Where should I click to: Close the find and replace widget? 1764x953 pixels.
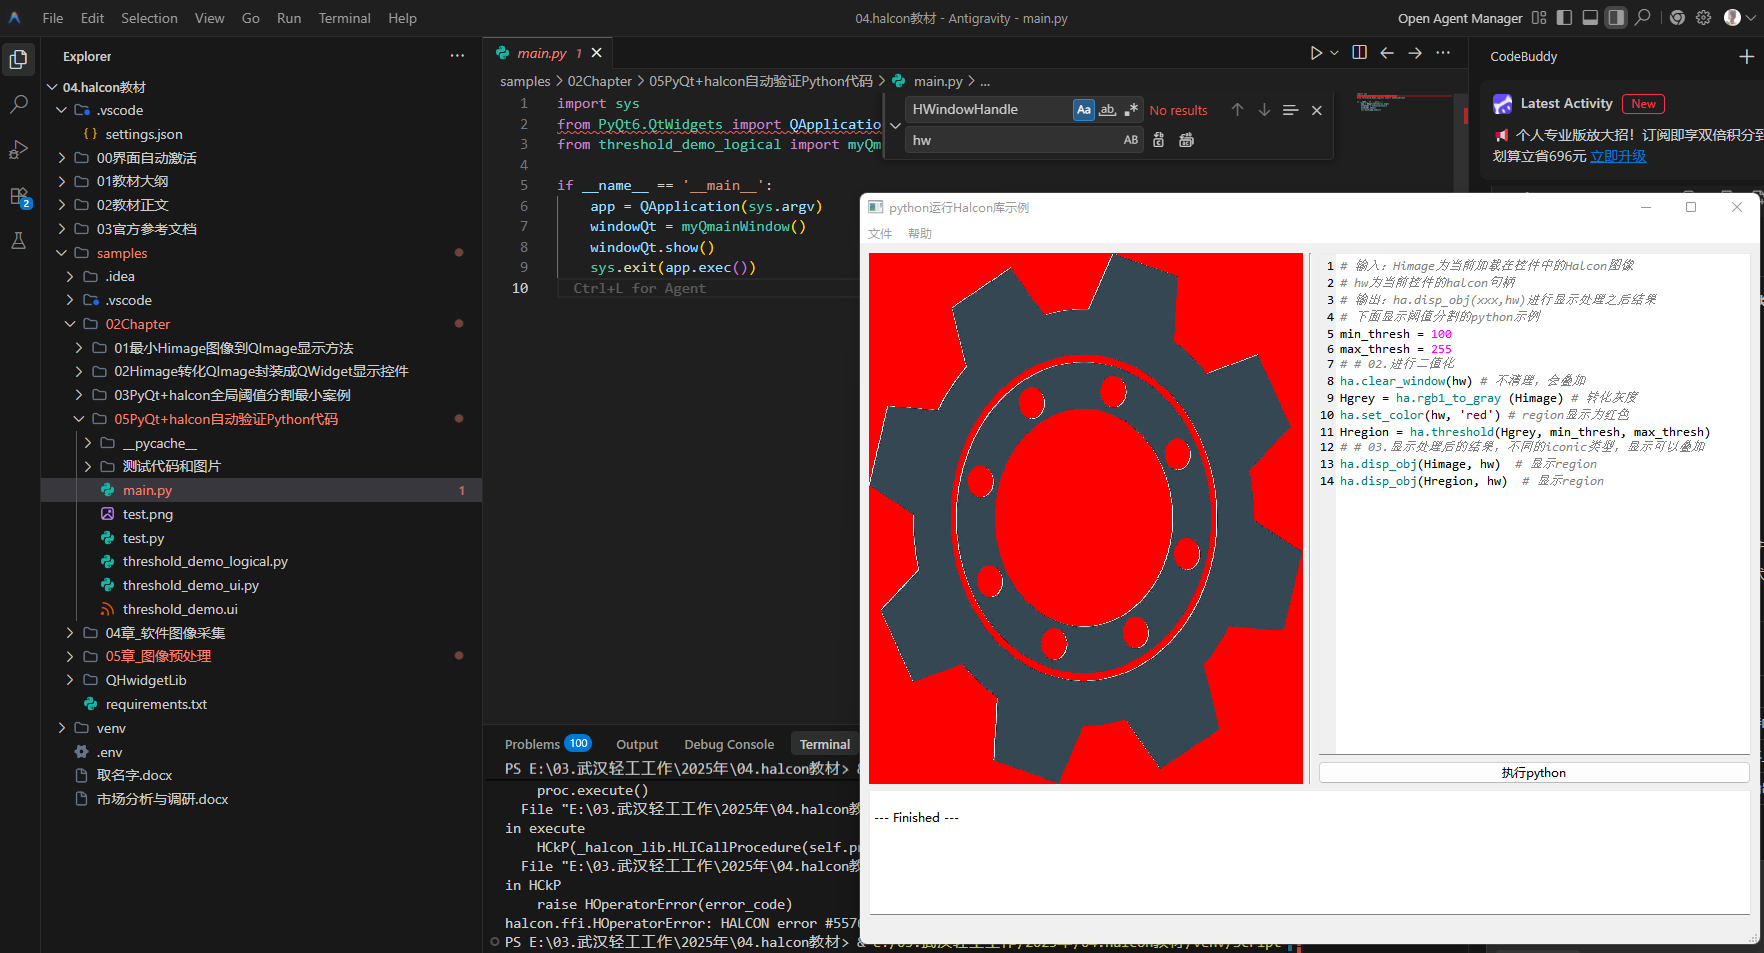1317,110
